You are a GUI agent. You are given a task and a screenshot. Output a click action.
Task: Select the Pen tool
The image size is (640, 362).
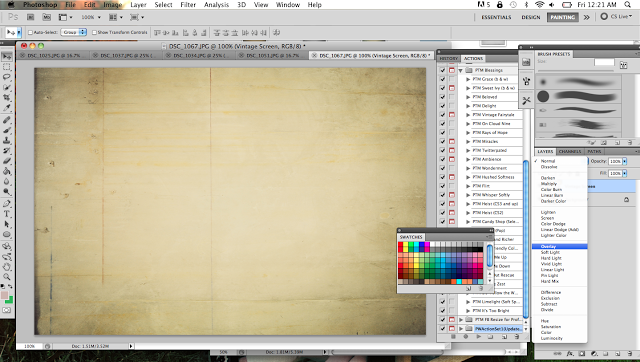click(x=7, y=204)
